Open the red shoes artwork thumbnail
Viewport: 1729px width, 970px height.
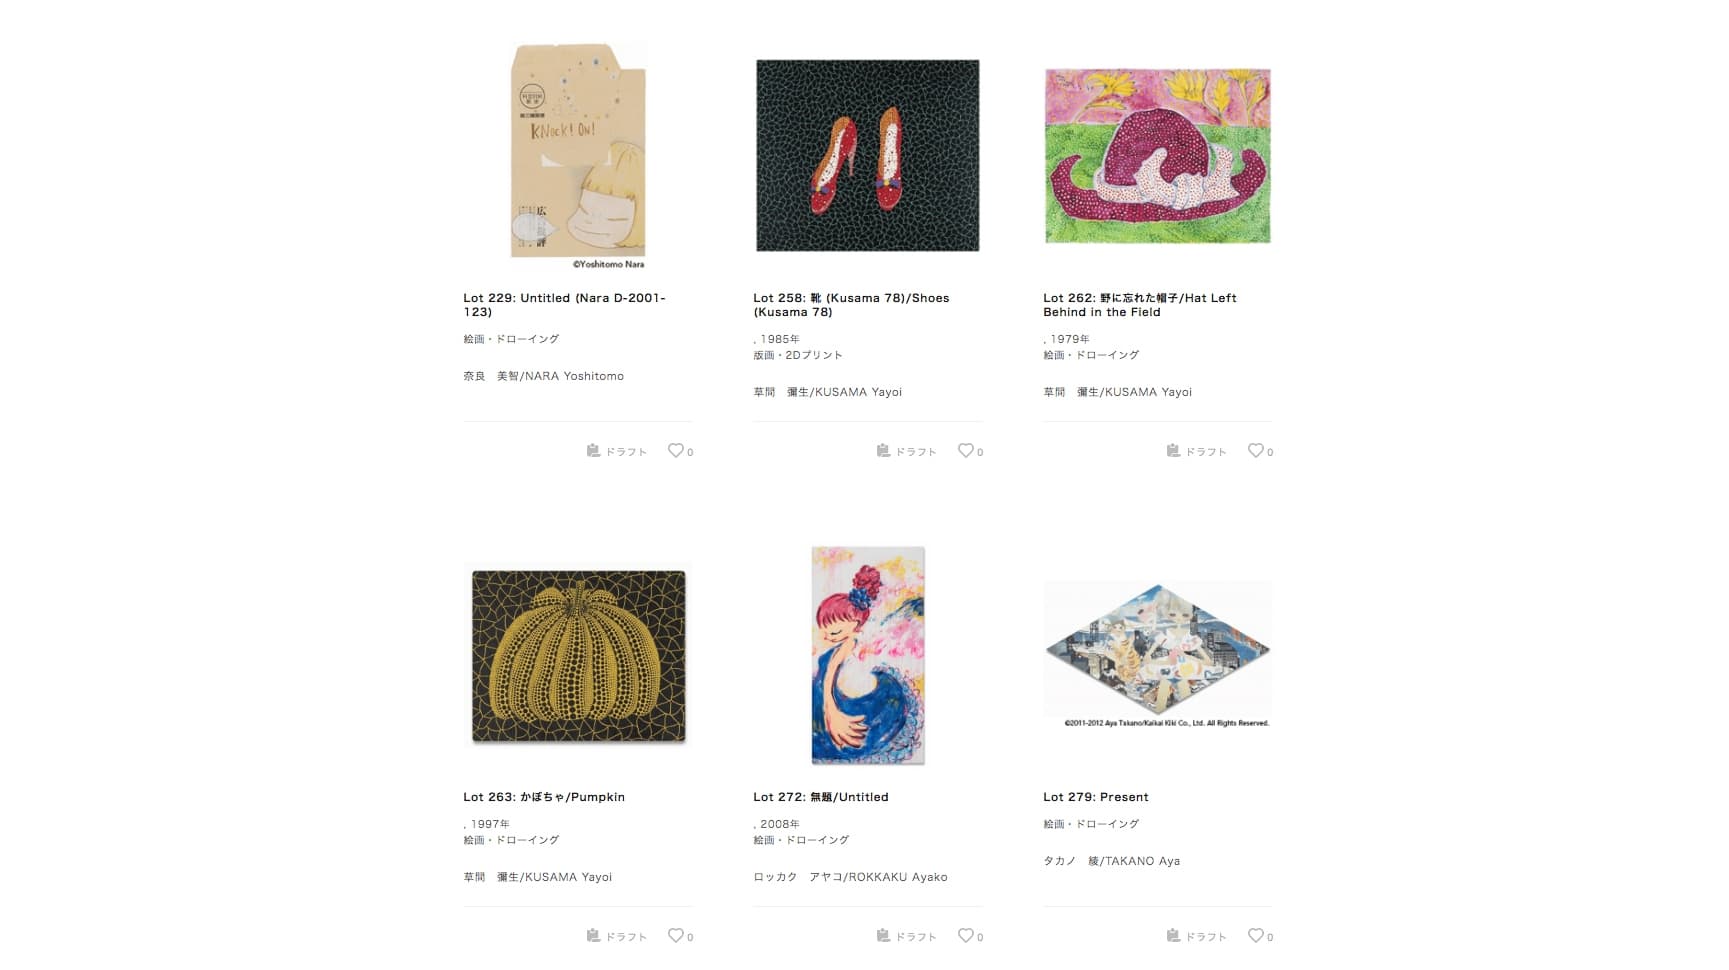coord(868,155)
